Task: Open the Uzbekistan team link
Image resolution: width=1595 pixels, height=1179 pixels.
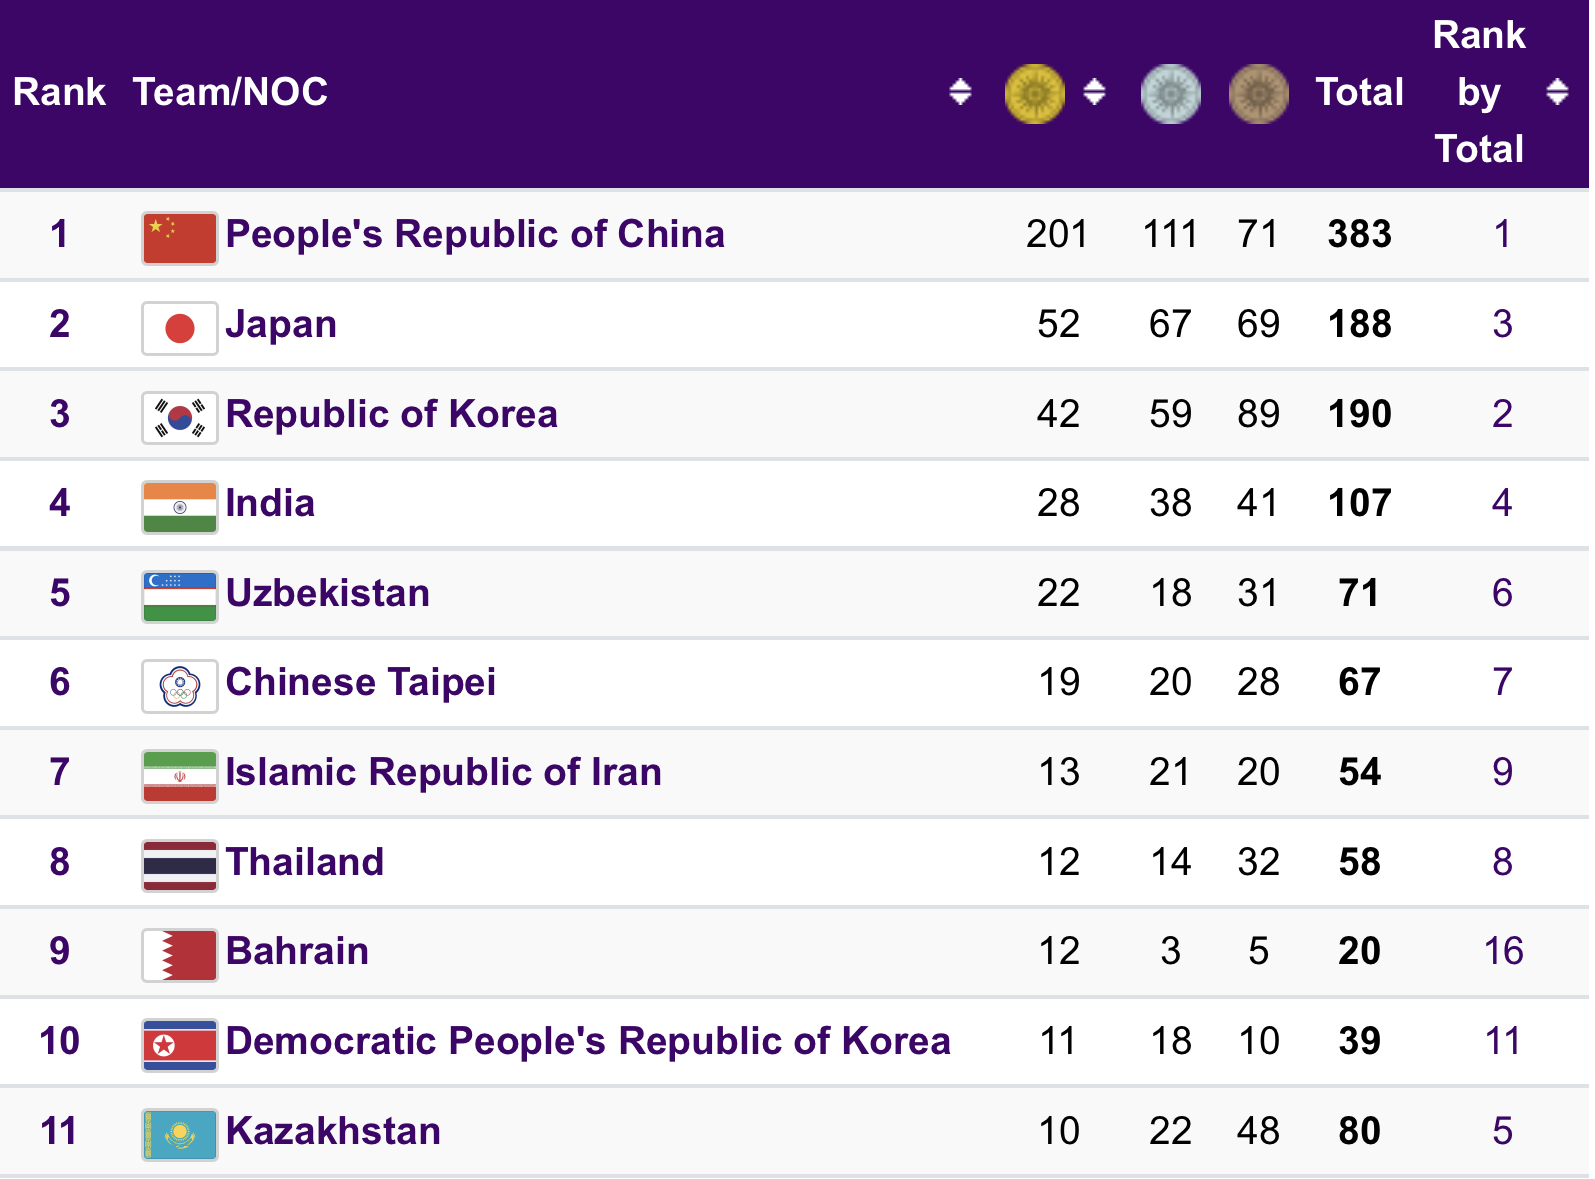Action: click(328, 593)
